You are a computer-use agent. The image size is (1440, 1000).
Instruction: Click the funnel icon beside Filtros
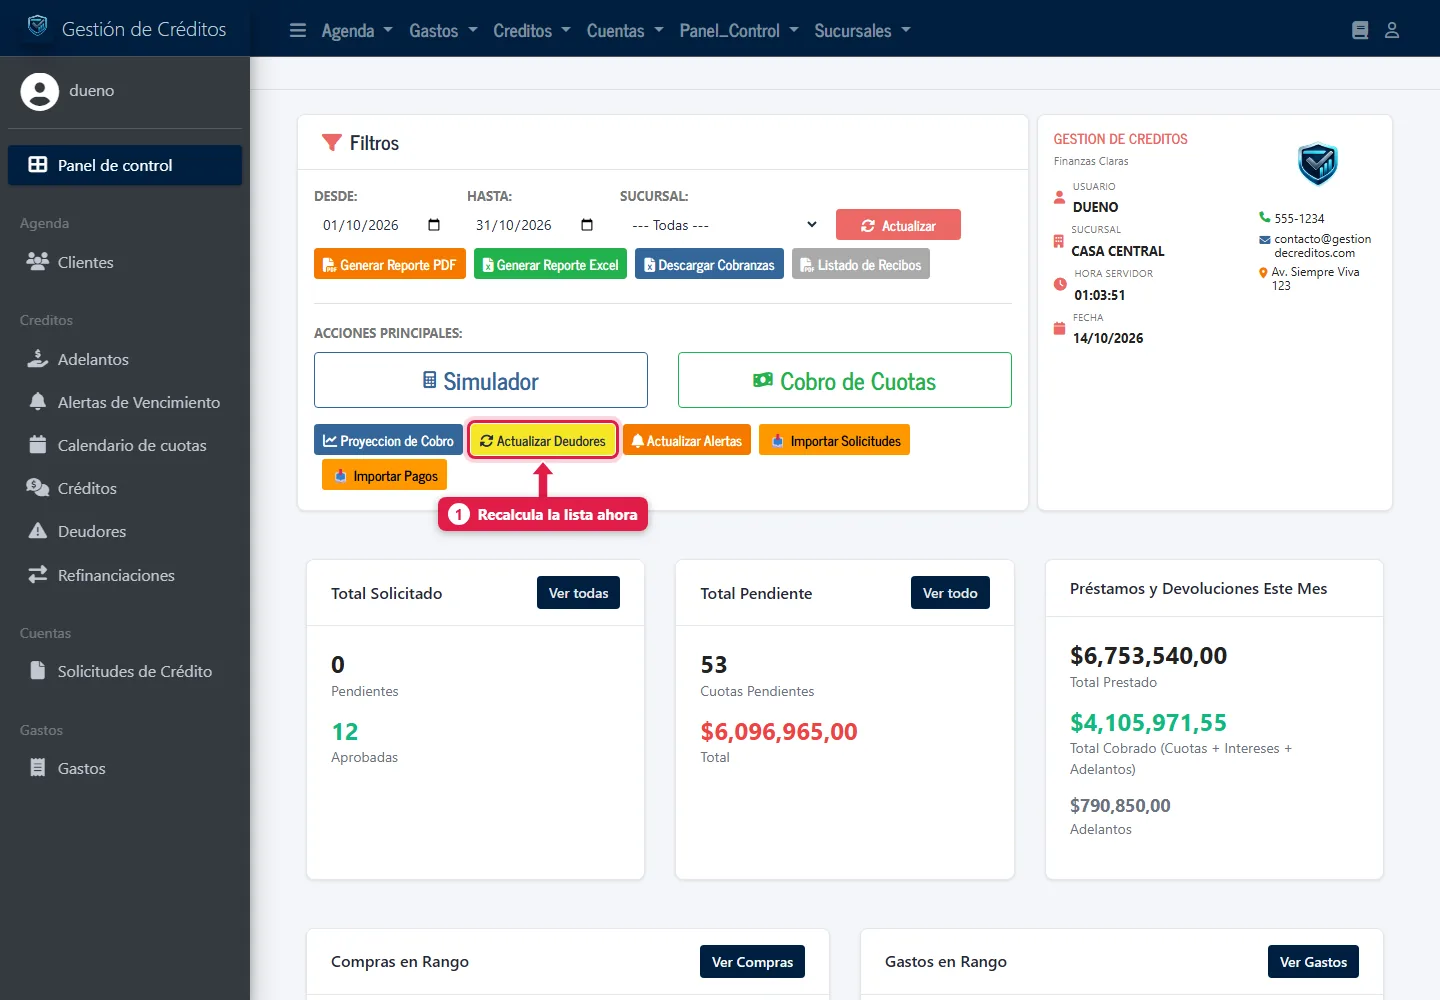(x=331, y=143)
